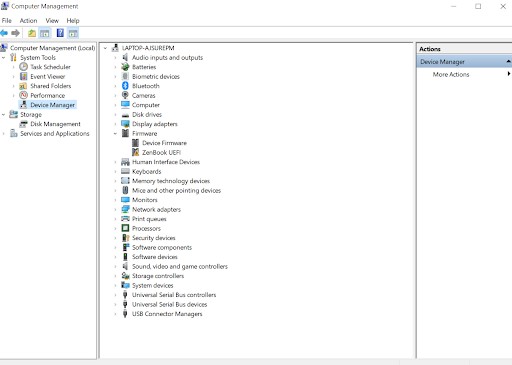Image resolution: width=512 pixels, height=365 pixels.
Task: Select Task Scheduler in console tree
Action: (50, 67)
